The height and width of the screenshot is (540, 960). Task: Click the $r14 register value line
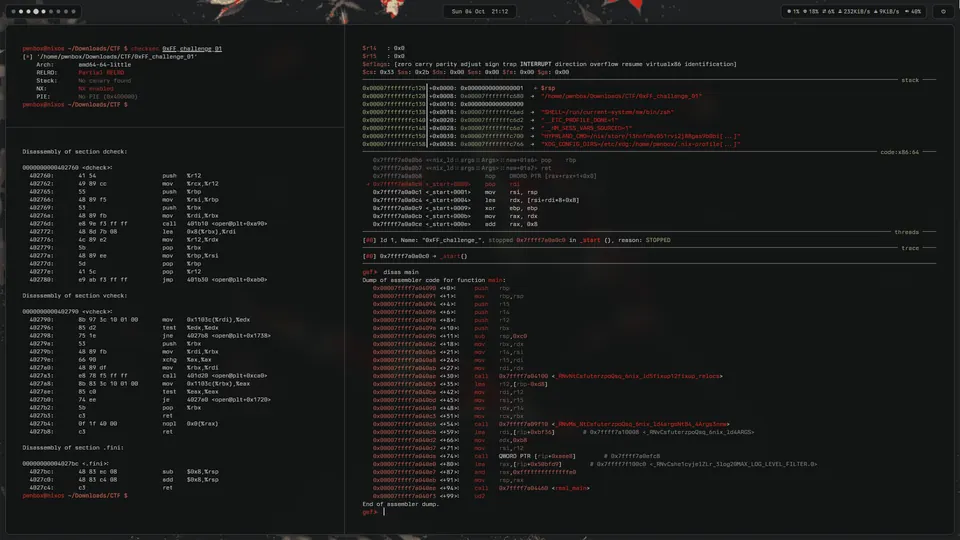point(383,48)
